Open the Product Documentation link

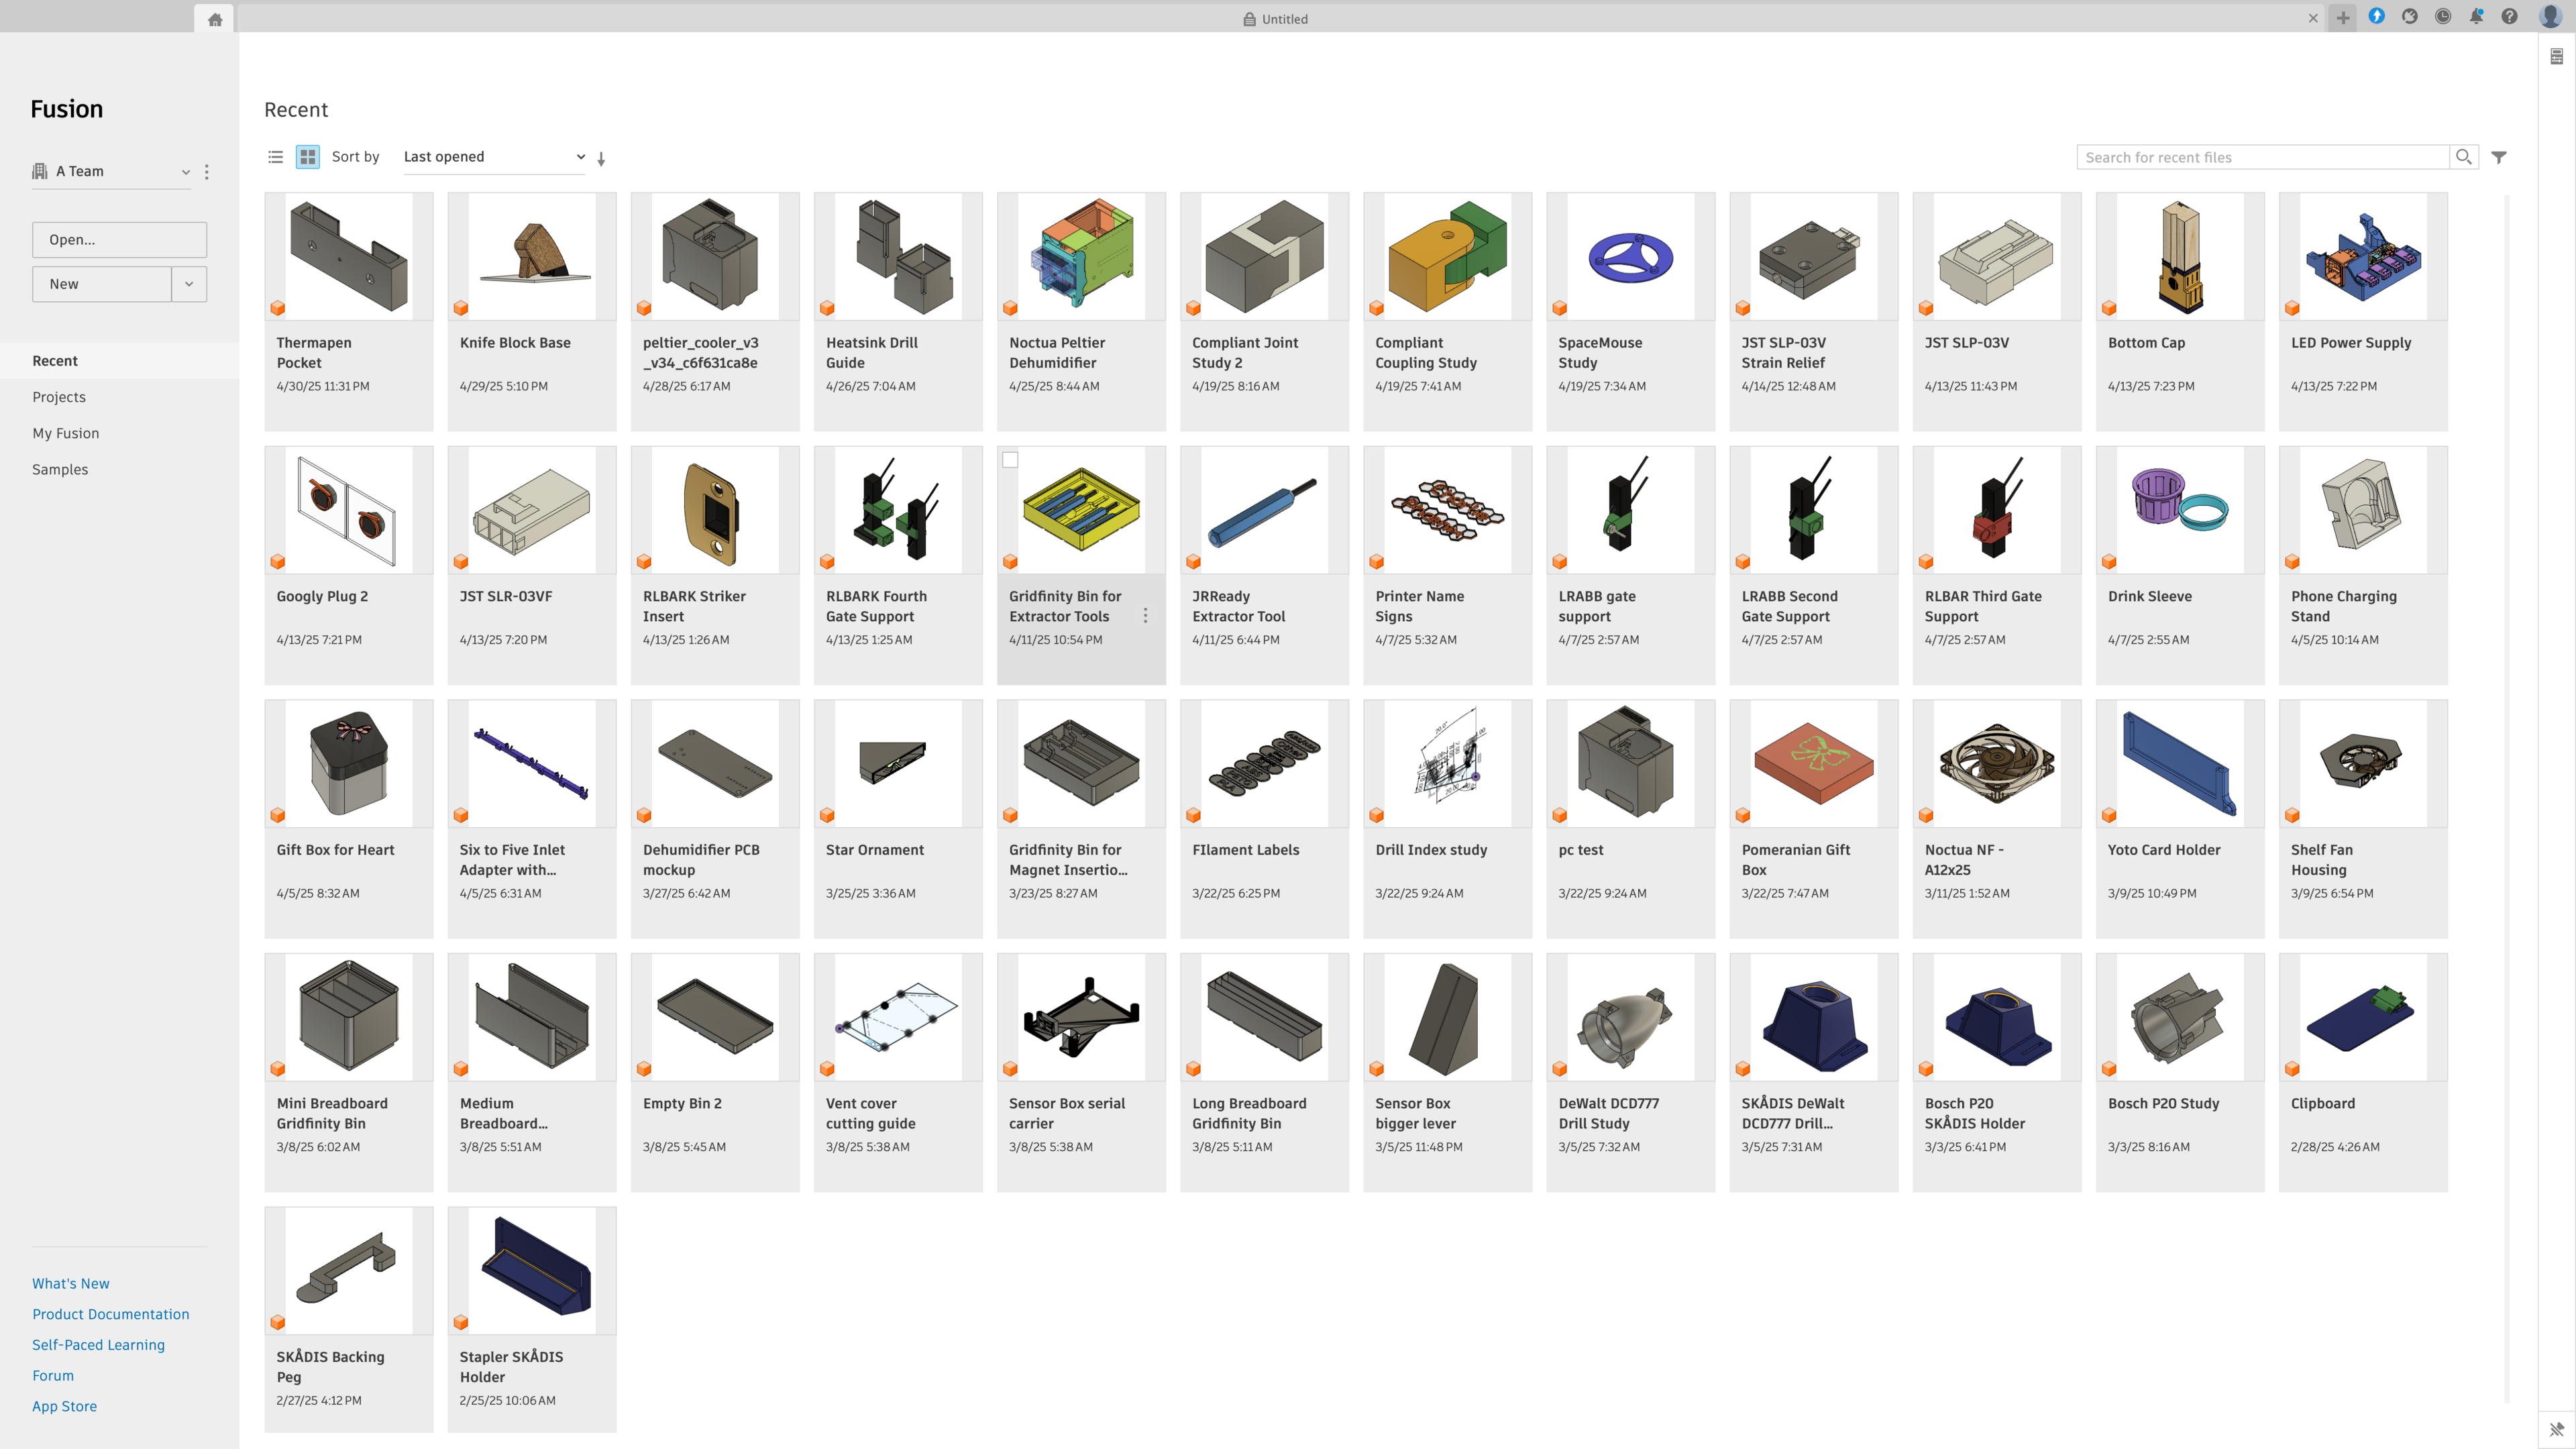click(110, 1314)
